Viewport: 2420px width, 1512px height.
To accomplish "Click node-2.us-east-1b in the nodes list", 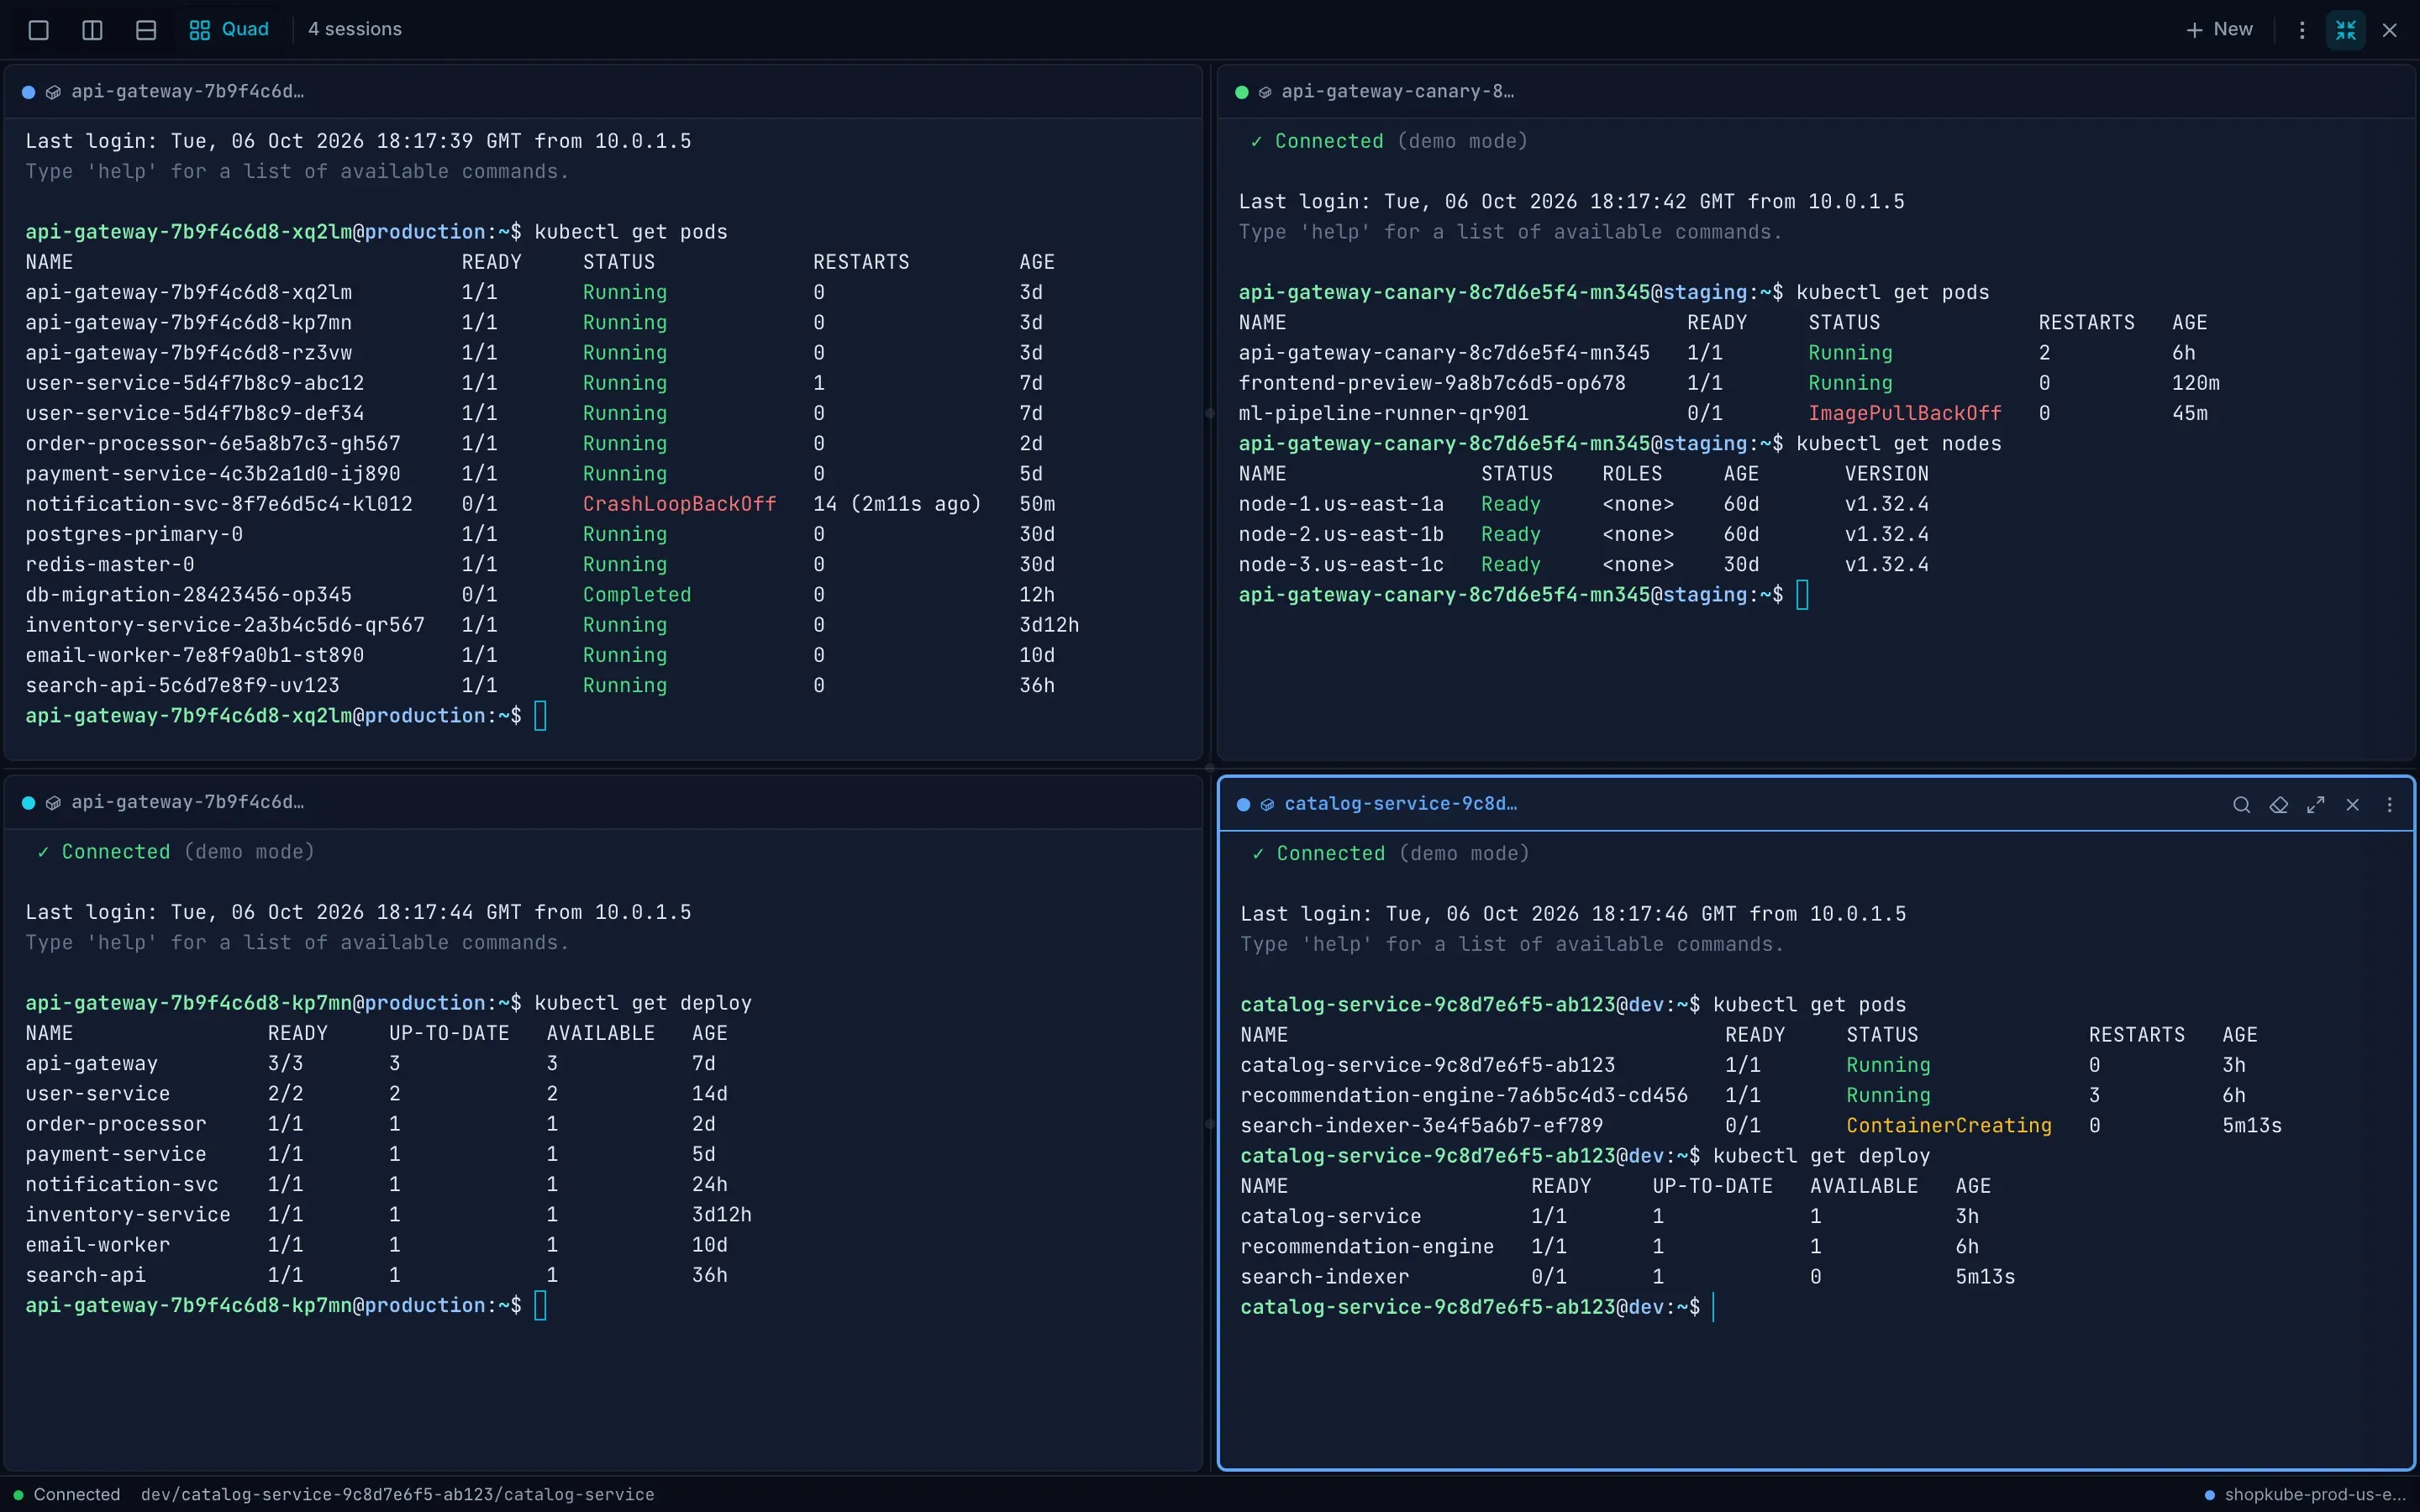I will pos(1341,534).
